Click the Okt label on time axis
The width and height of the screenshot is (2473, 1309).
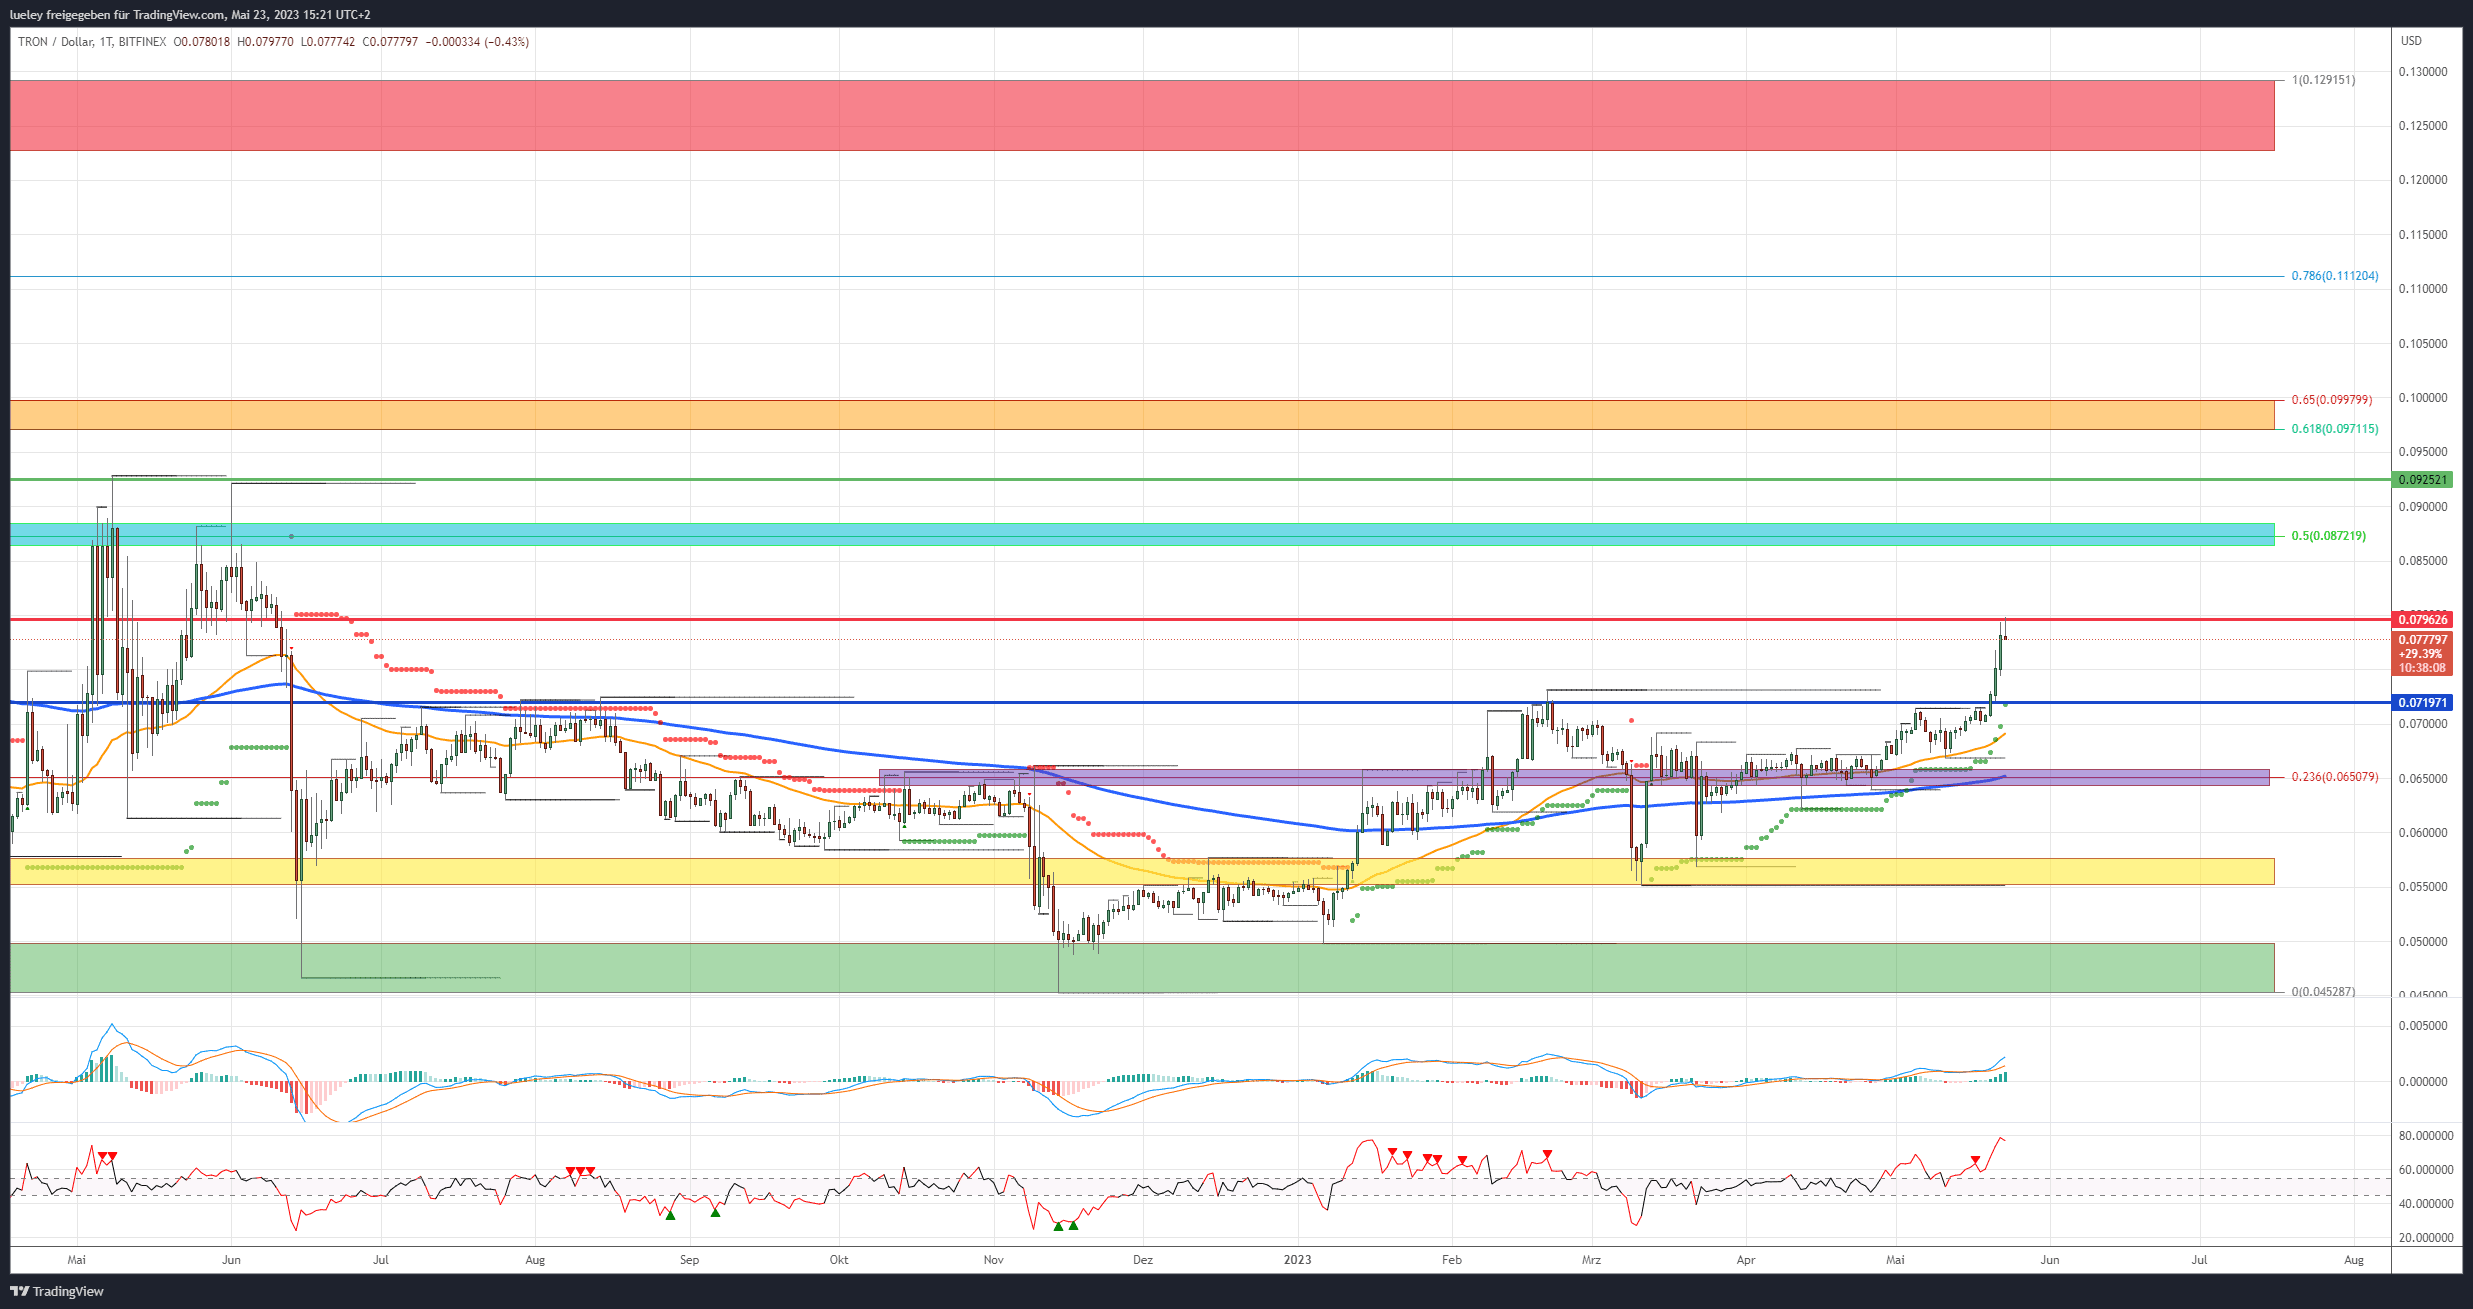point(839,1260)
